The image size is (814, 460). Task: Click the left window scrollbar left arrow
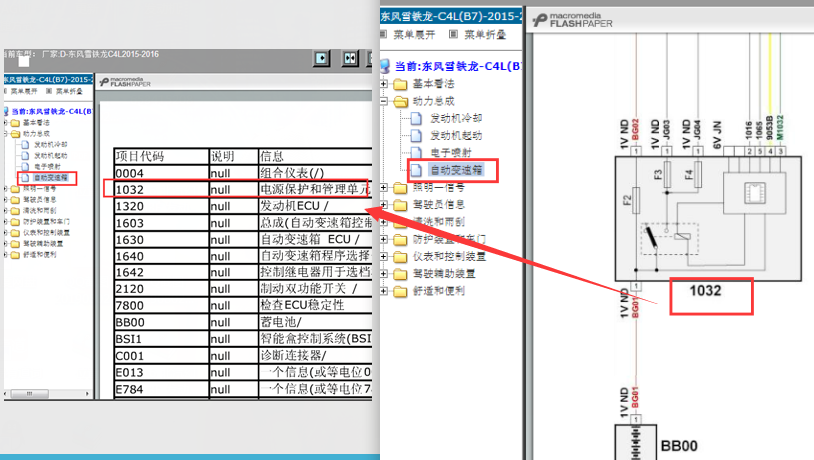6,394
